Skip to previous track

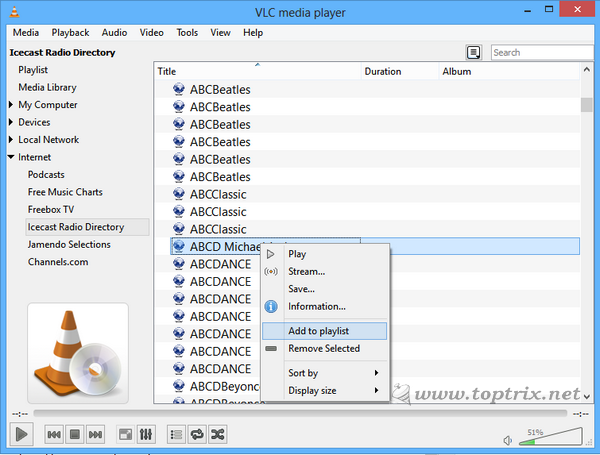pos(54,434)
